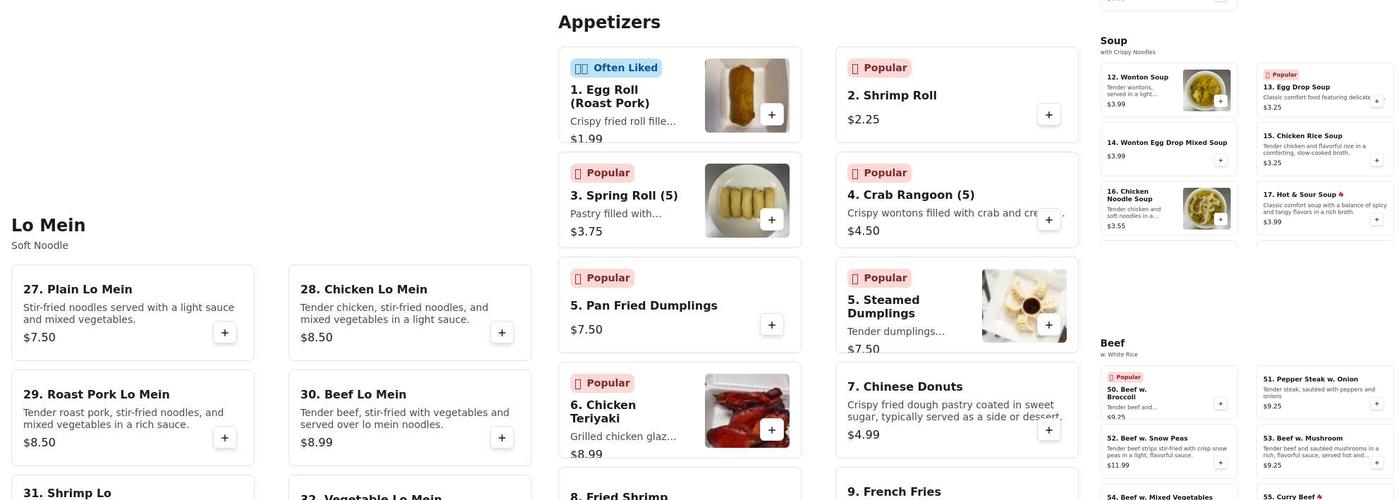Image resolution: width=1400 pixels, height=500 pixels.
Task: Add Spring Roll (5) using plus icon
Action: [x=771, y=219]
